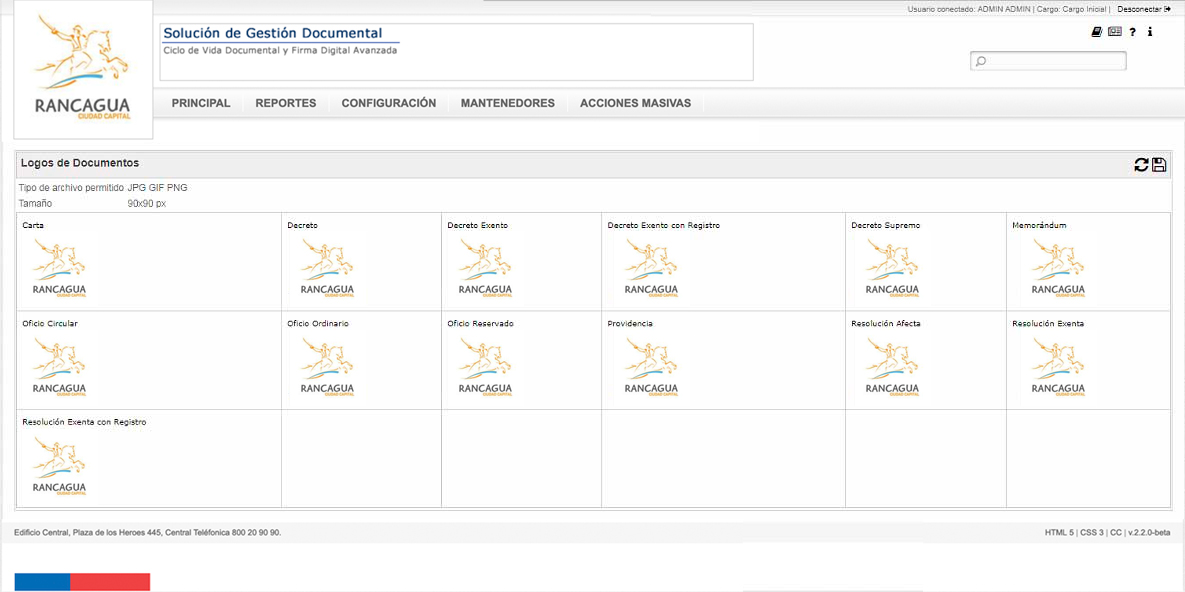The image size is (1185, 592).
Task: Show info using the letter i icon
Action: [x=1149, y=33]
